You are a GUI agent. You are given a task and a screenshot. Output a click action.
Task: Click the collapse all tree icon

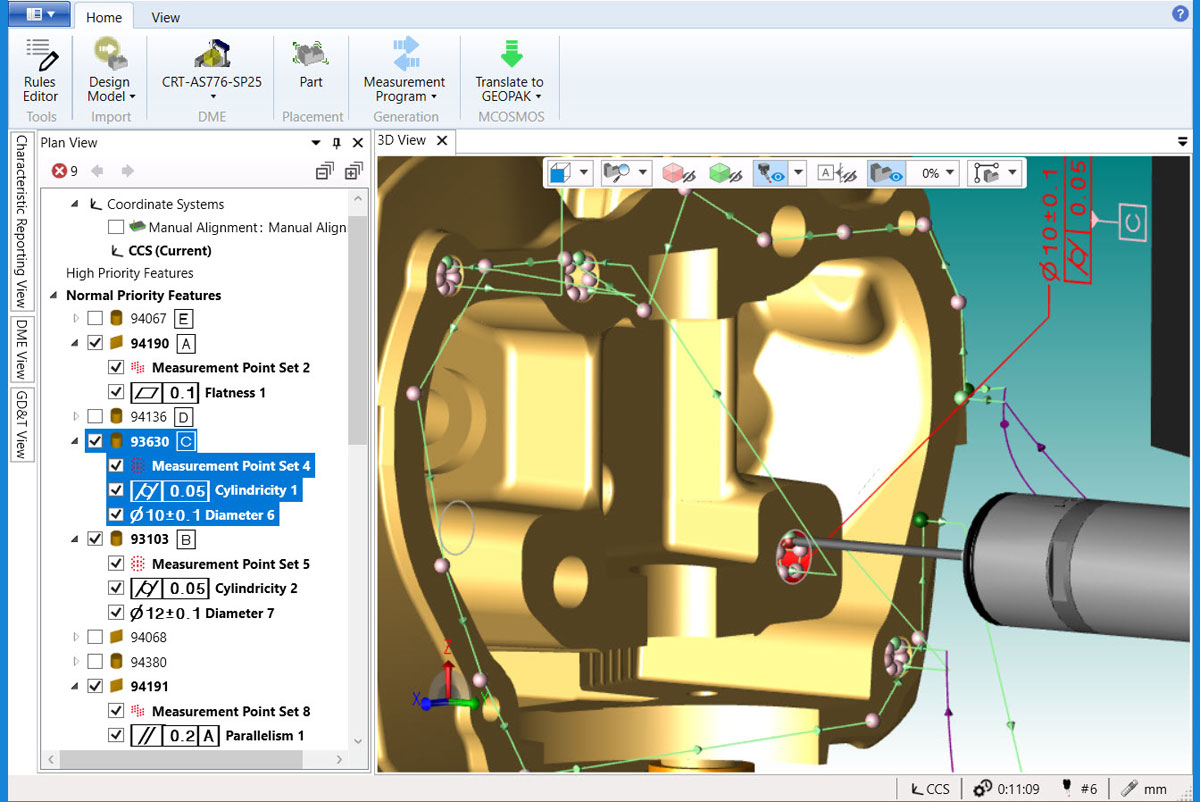tap(324, 171)
